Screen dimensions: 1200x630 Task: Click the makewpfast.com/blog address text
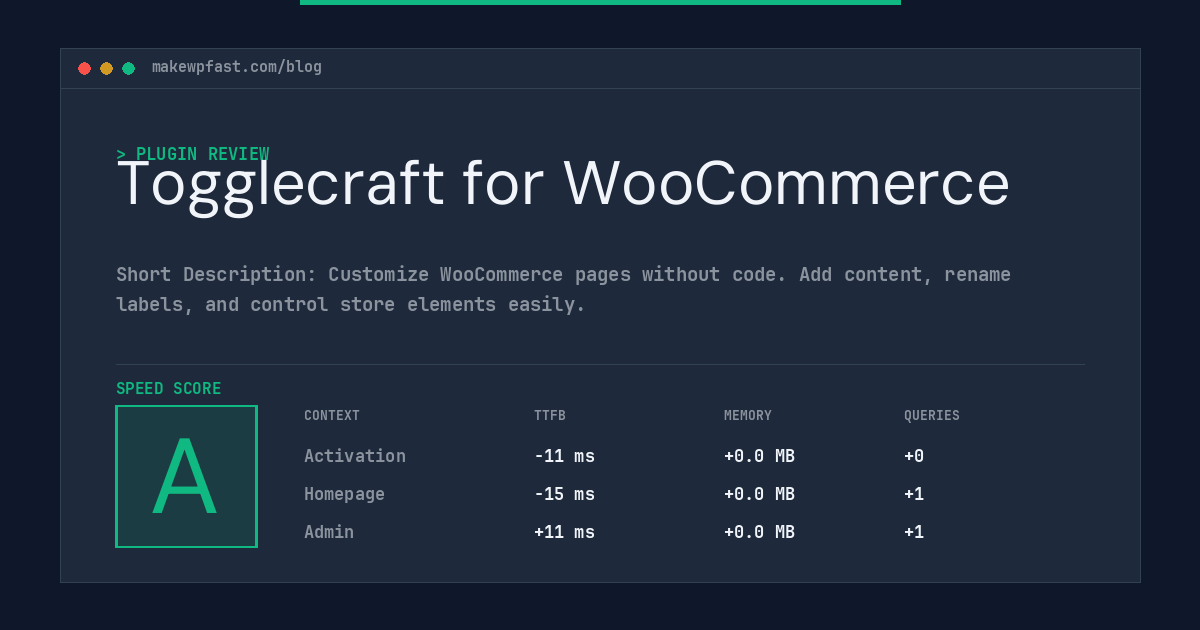tap(237, 67)
